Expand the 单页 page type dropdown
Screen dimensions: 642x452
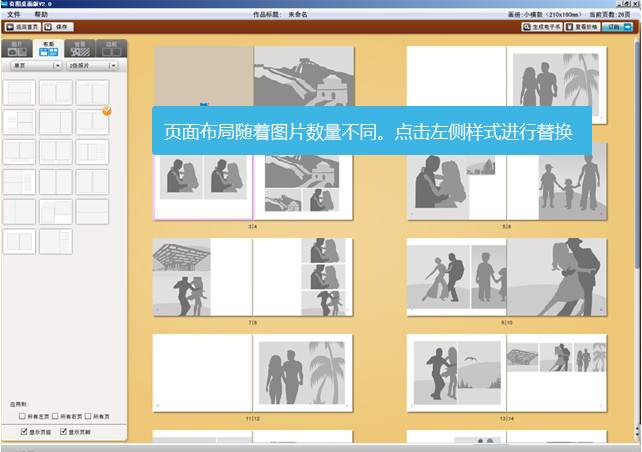point(36,66)
